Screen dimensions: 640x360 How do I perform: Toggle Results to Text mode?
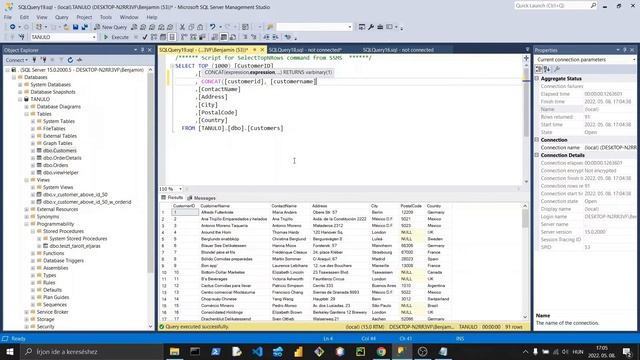(x=215, y=37)
